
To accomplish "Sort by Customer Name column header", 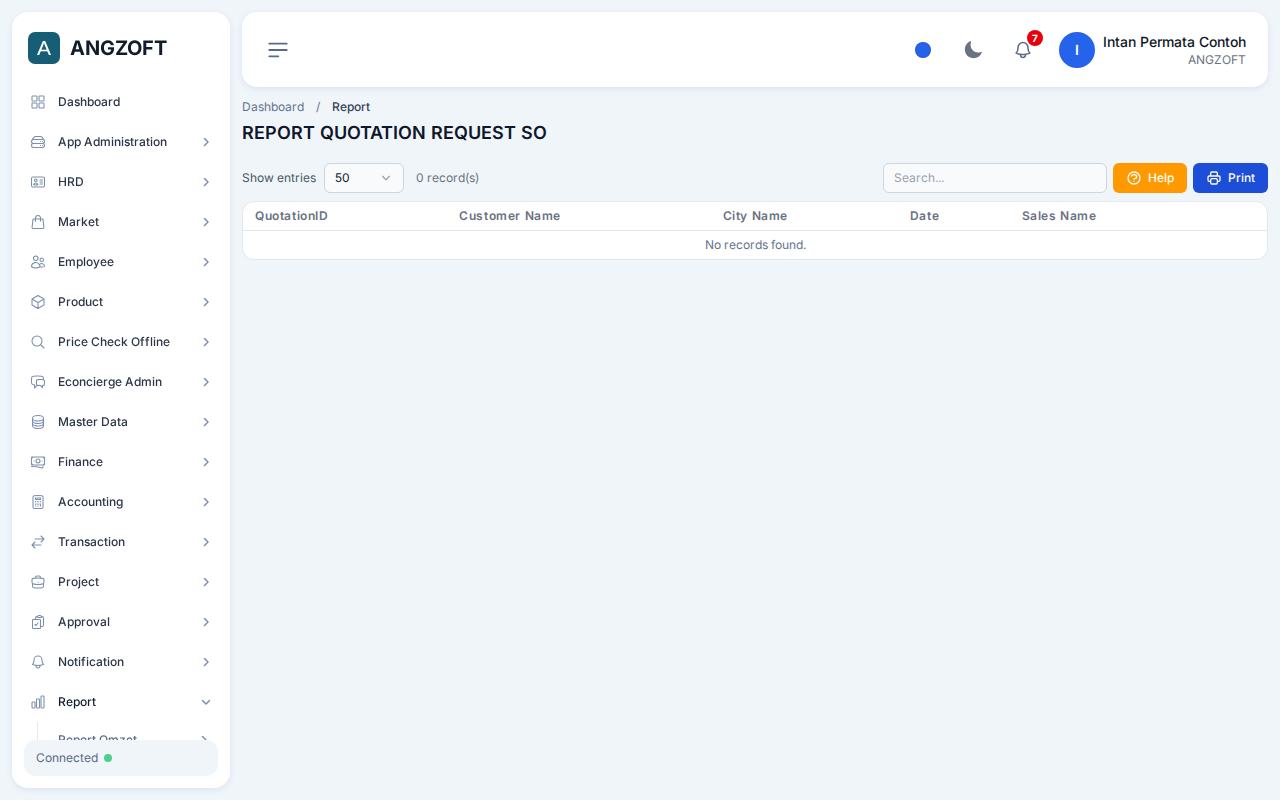I will [509, 216].
